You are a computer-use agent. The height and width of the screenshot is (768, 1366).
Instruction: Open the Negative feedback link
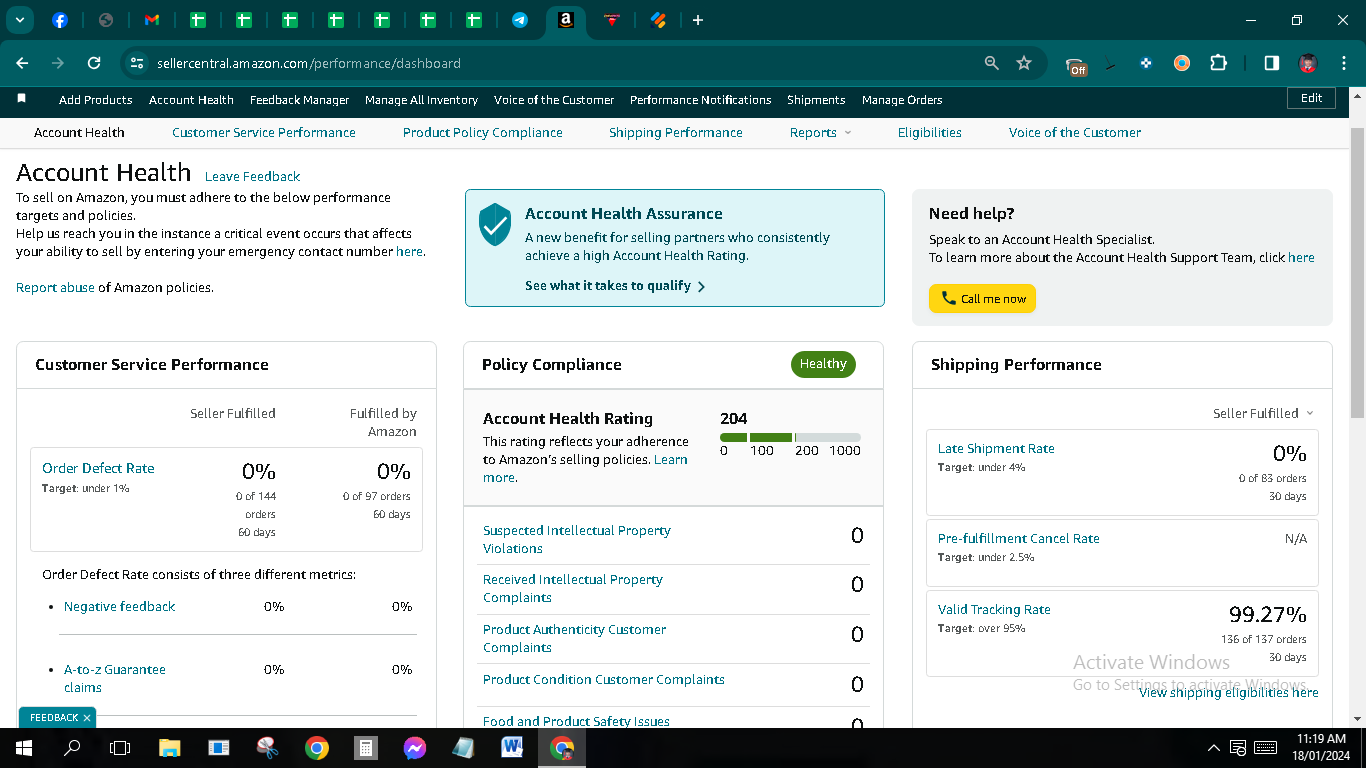point(119,606)
